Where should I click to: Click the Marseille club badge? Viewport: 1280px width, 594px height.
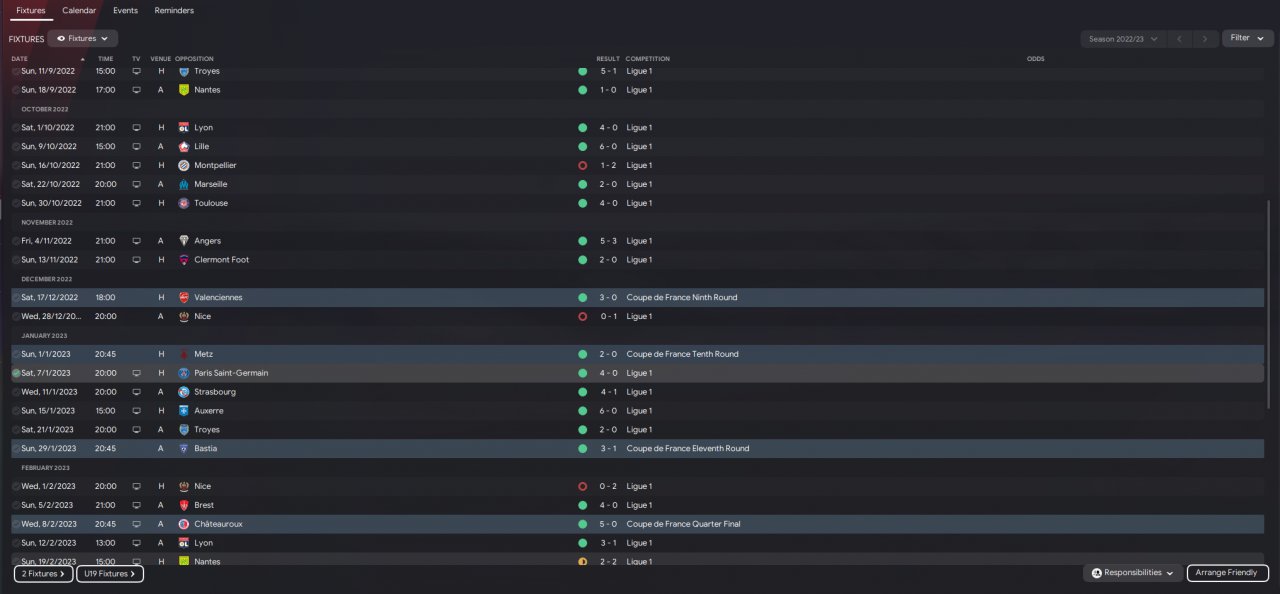tap(184, 184)
